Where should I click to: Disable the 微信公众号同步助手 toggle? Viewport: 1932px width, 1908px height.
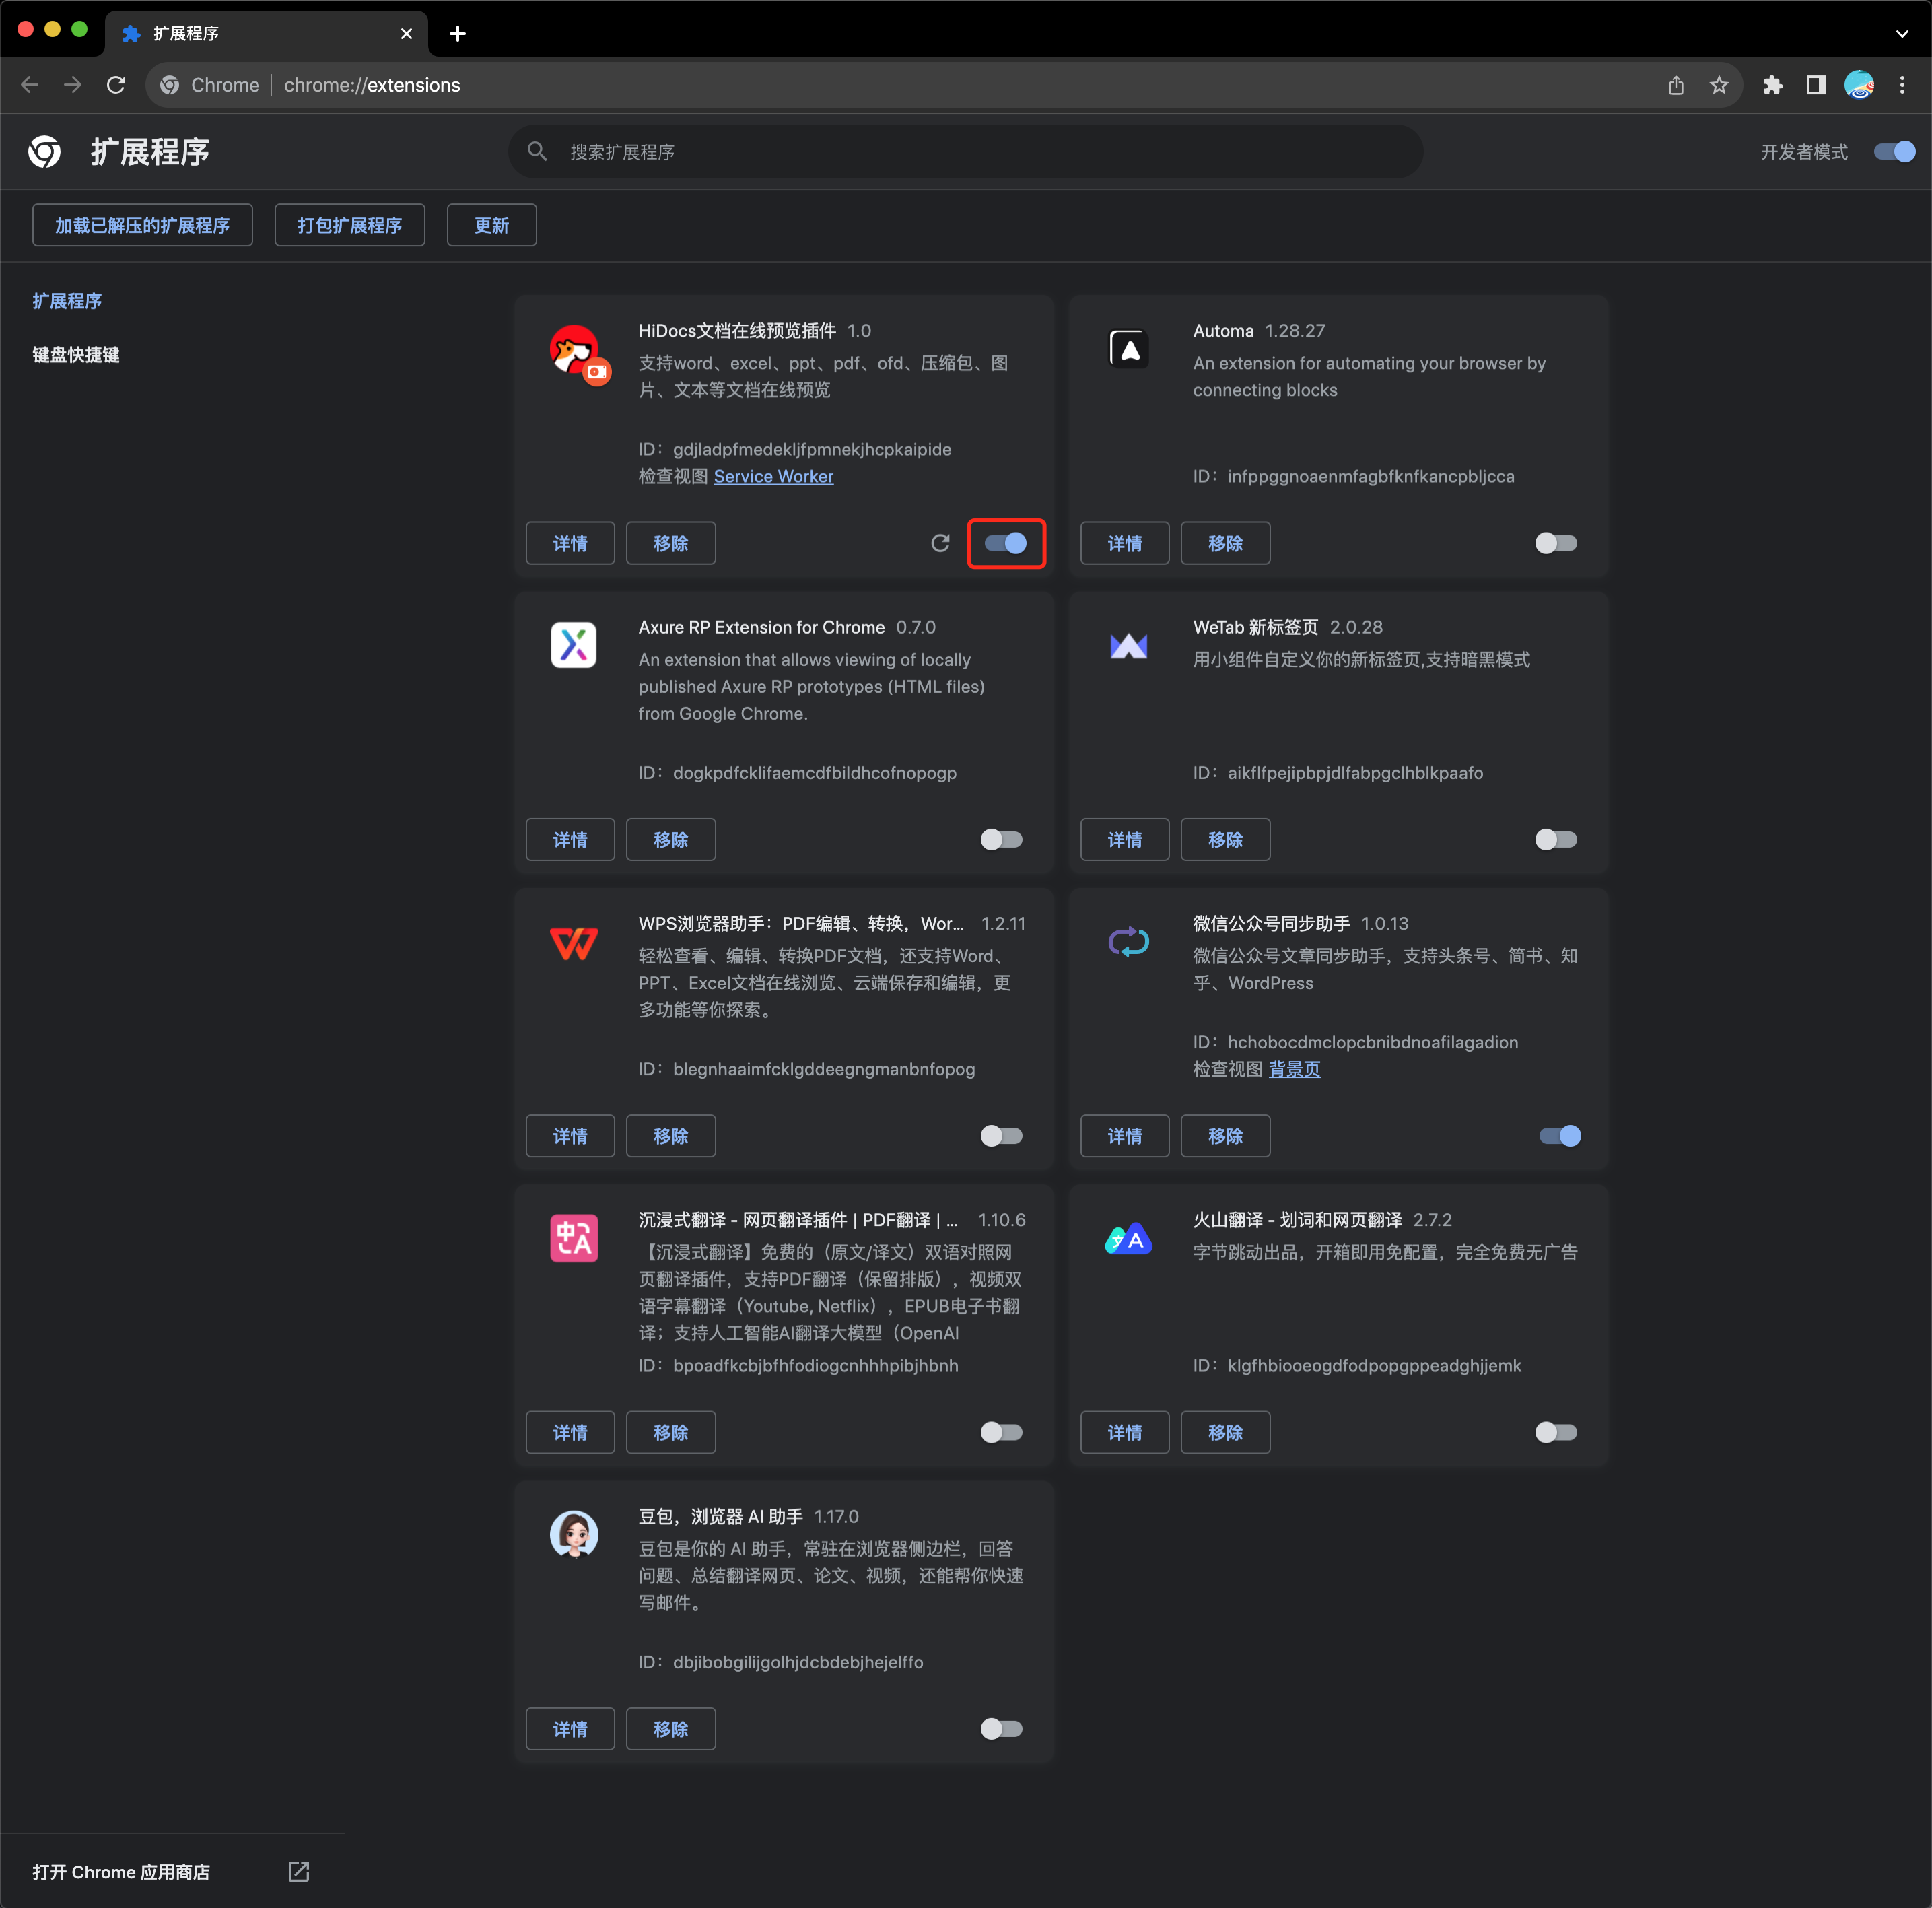1560,1136
